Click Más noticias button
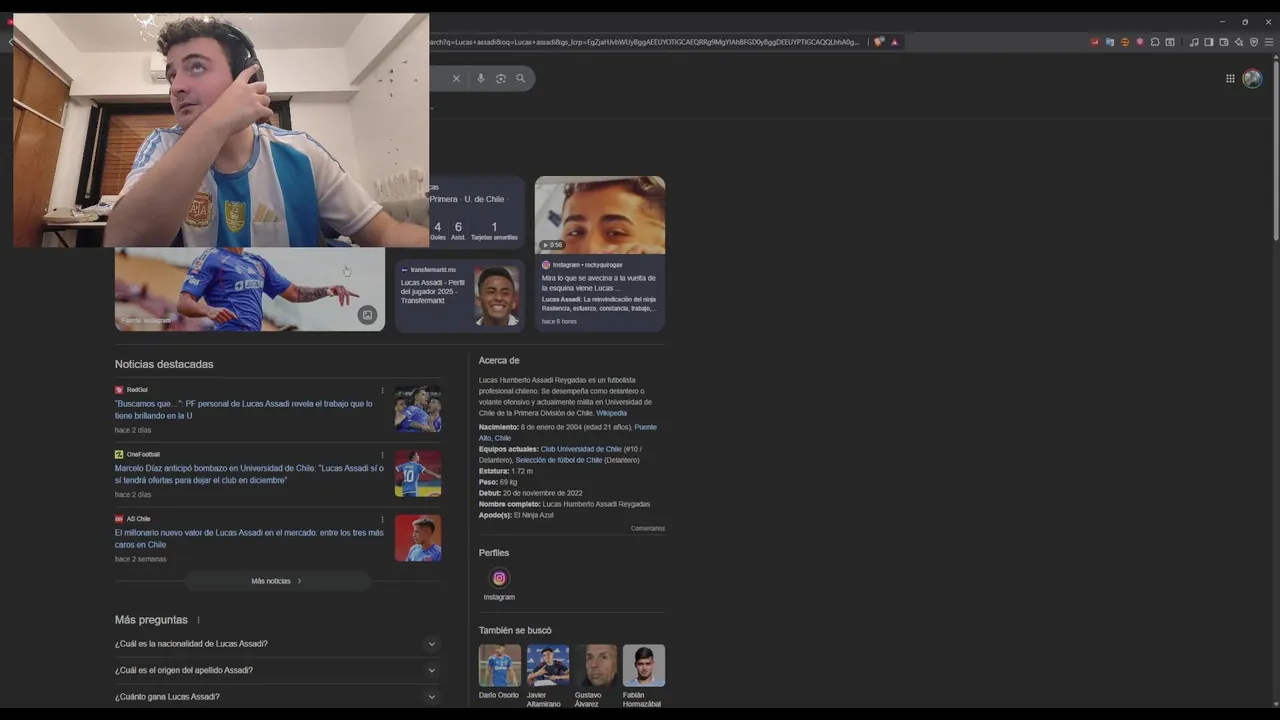The height and width of the screenshot is (720, 1280). (277, 581)
